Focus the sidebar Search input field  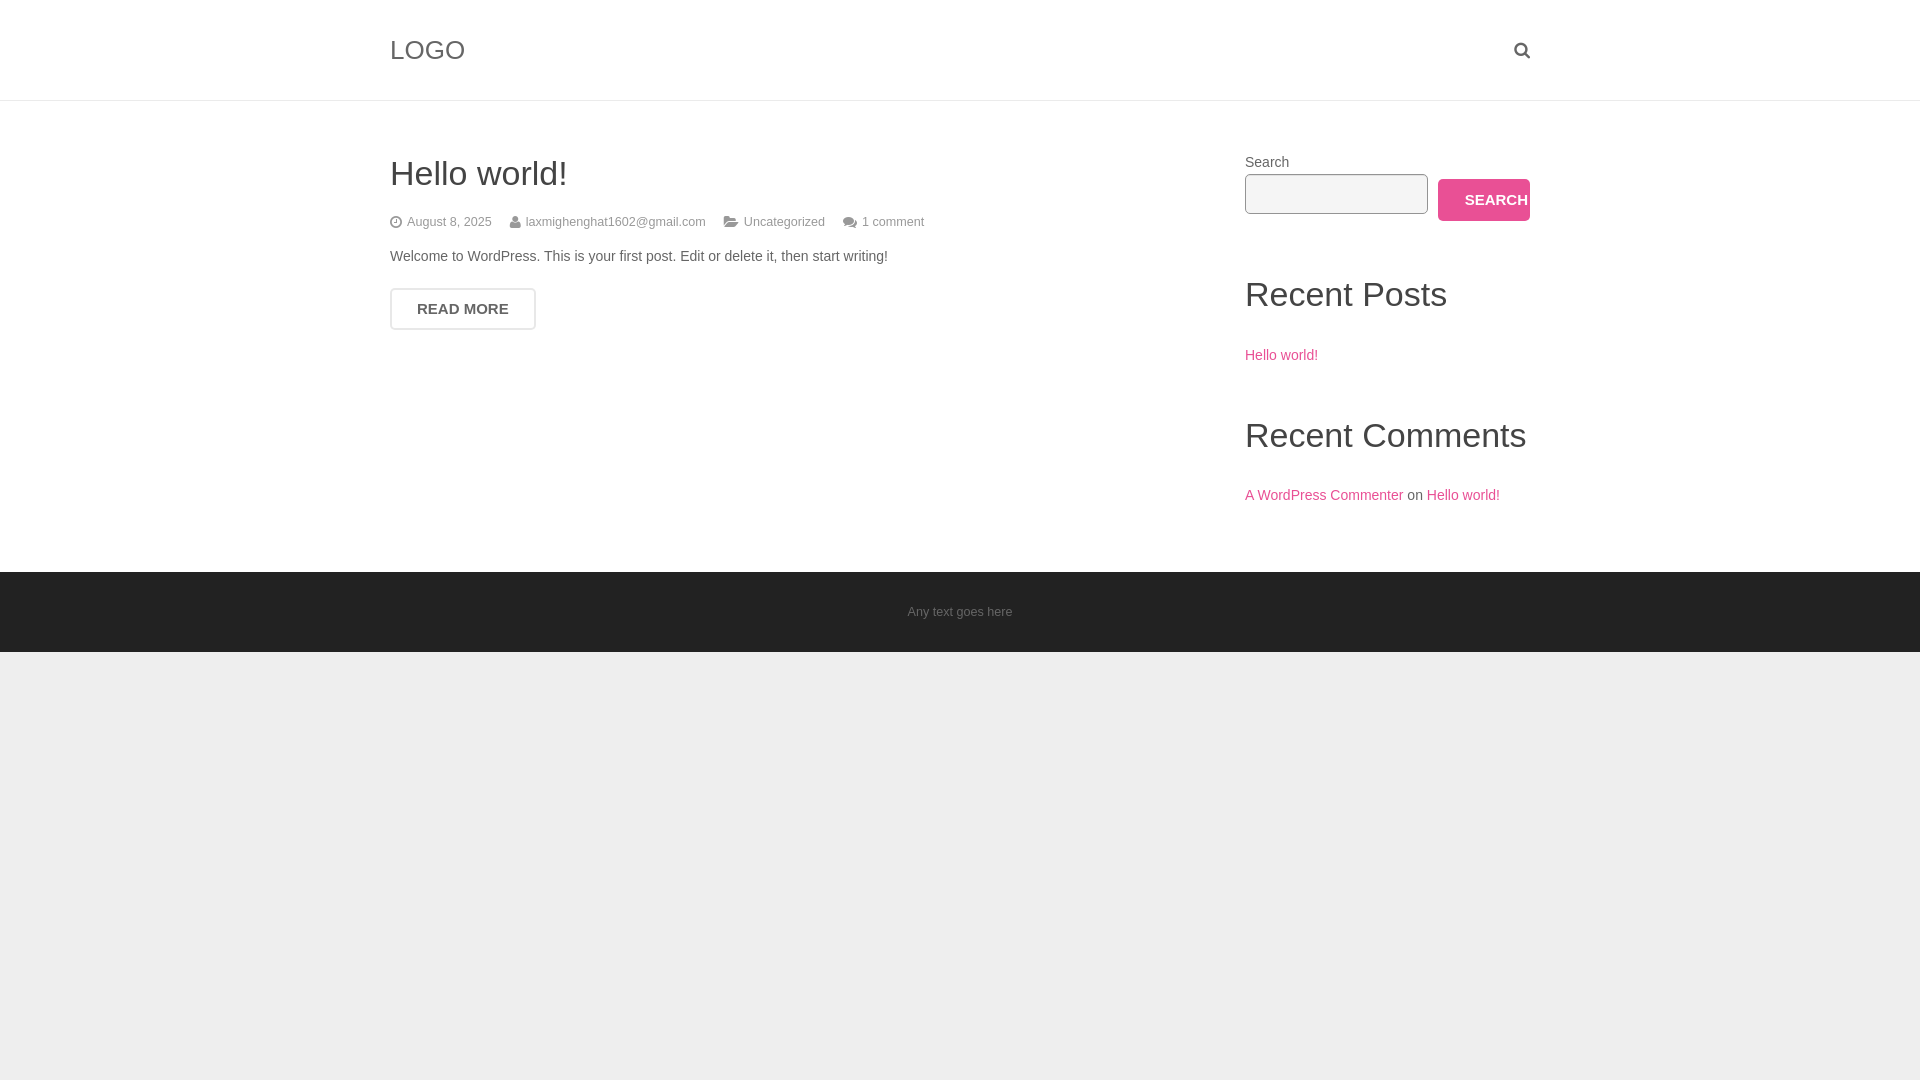(x=1336, y=194)
